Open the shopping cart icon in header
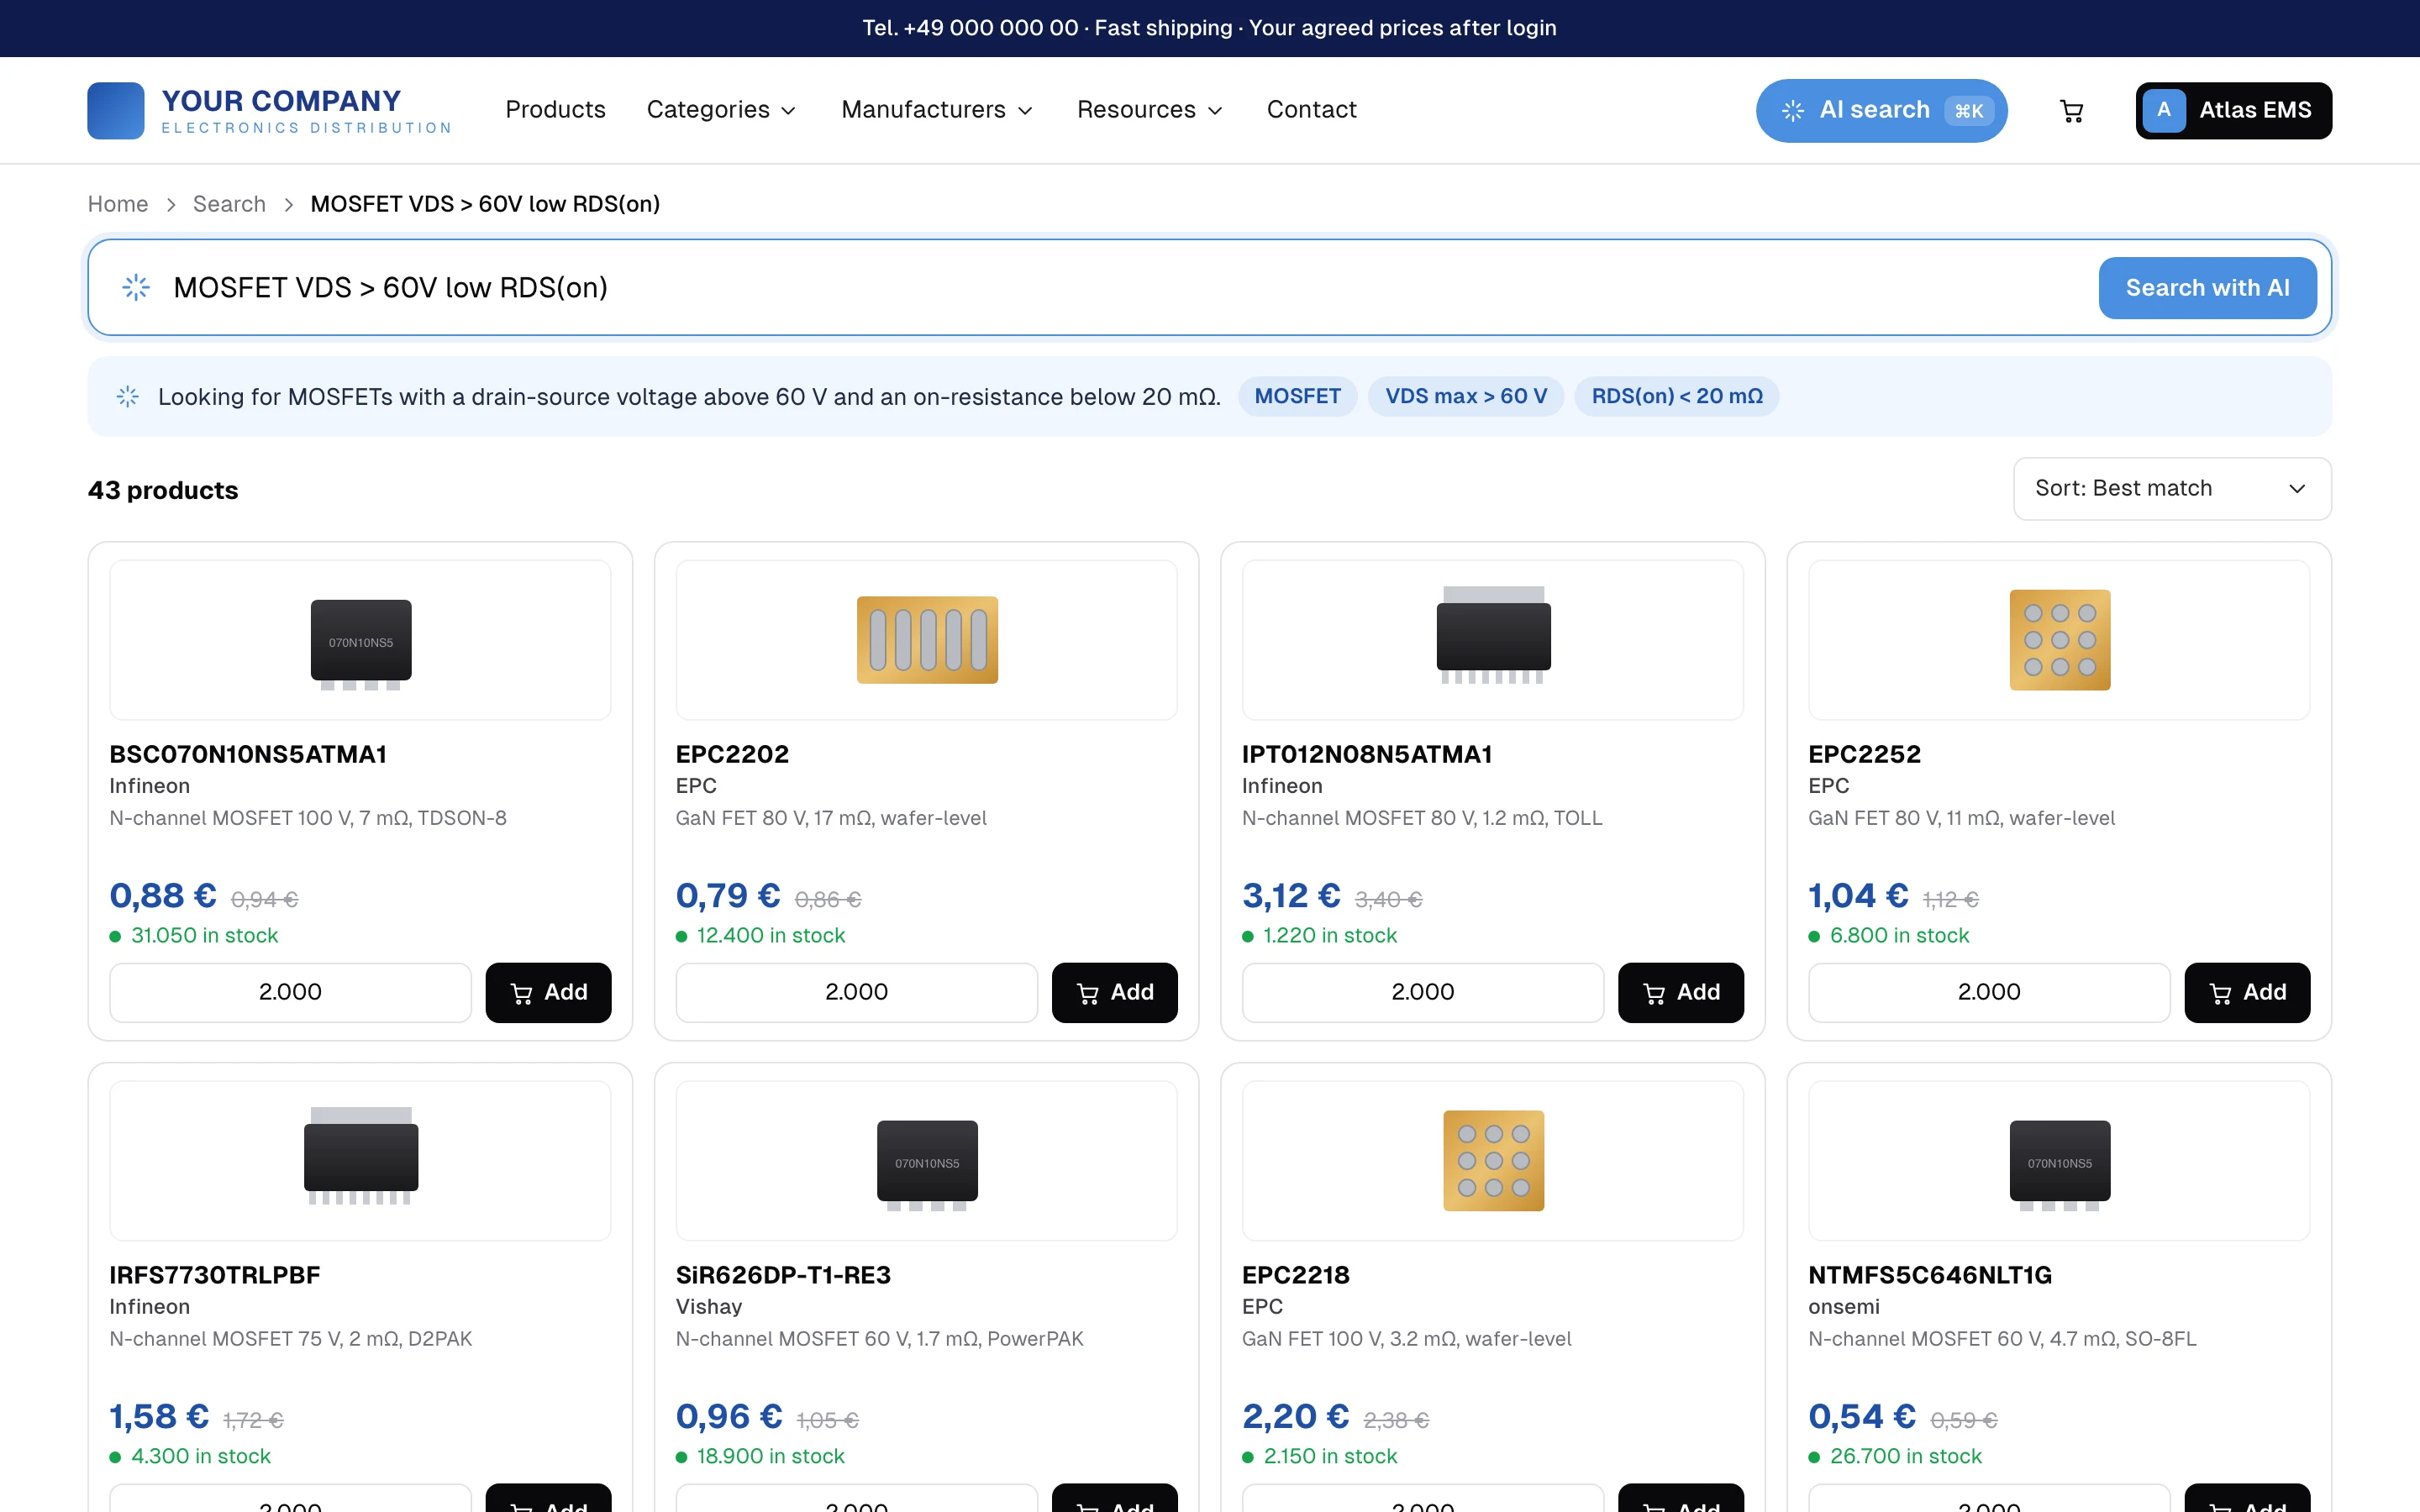2420x1512 pixels. [x=2071, y=111]
